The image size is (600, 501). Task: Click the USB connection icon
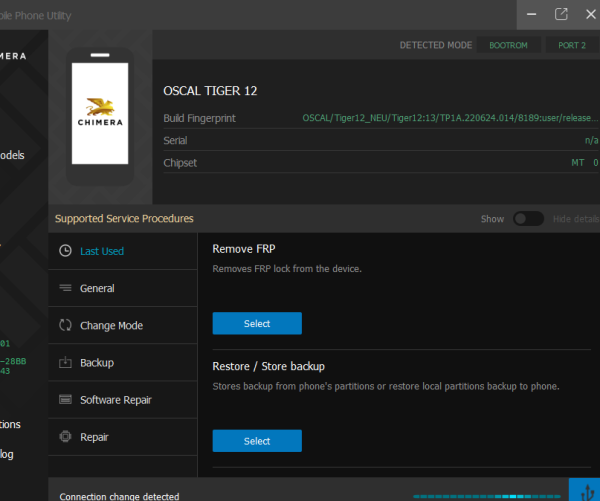point(587,490)
